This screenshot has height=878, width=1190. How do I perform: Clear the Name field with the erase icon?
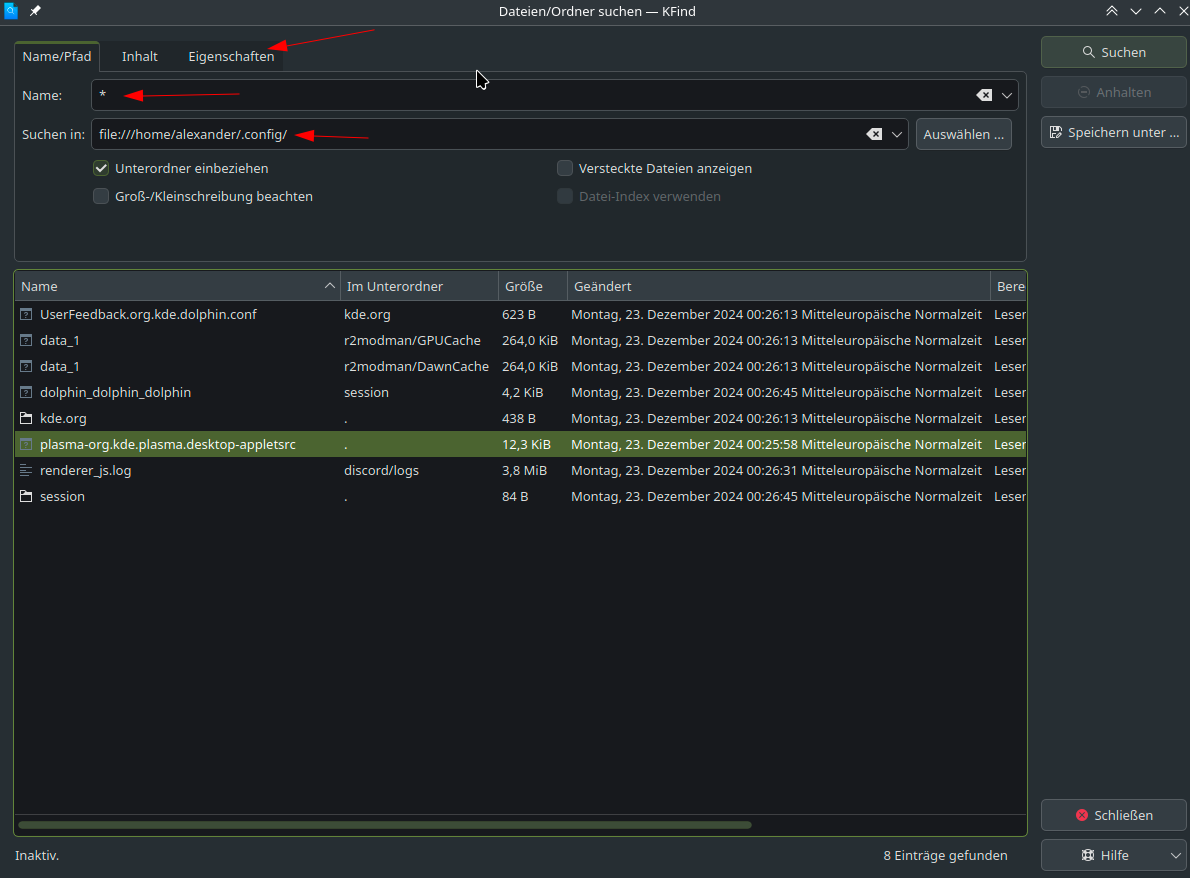click(x=984, y=95)
